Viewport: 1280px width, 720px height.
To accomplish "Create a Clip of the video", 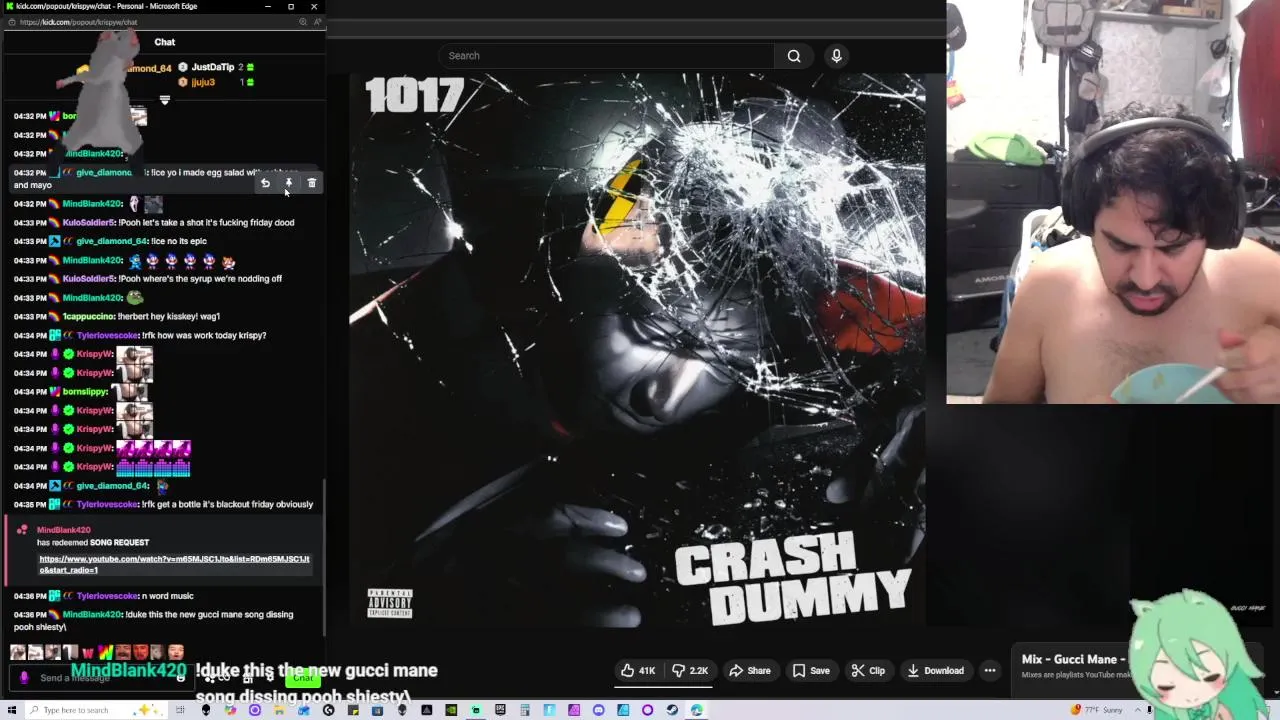I will 868,671.
